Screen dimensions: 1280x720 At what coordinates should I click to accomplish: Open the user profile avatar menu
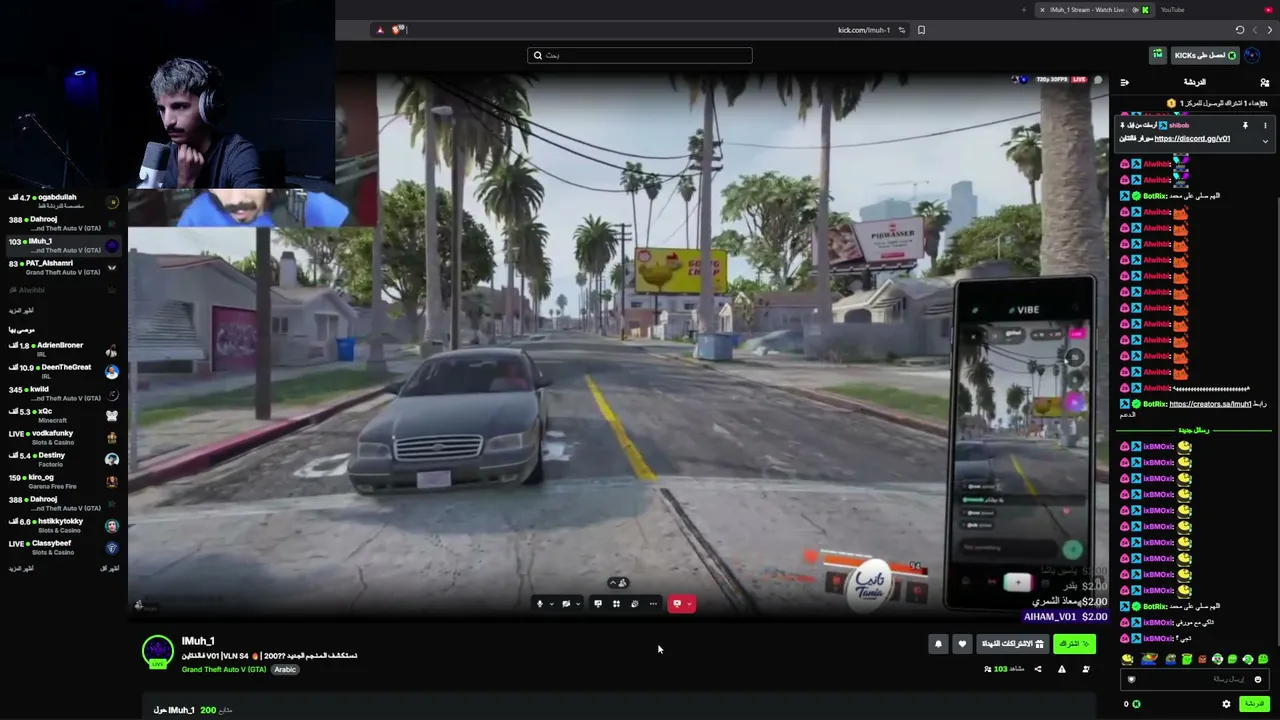pyautogui.click(x=1252, y=55)
